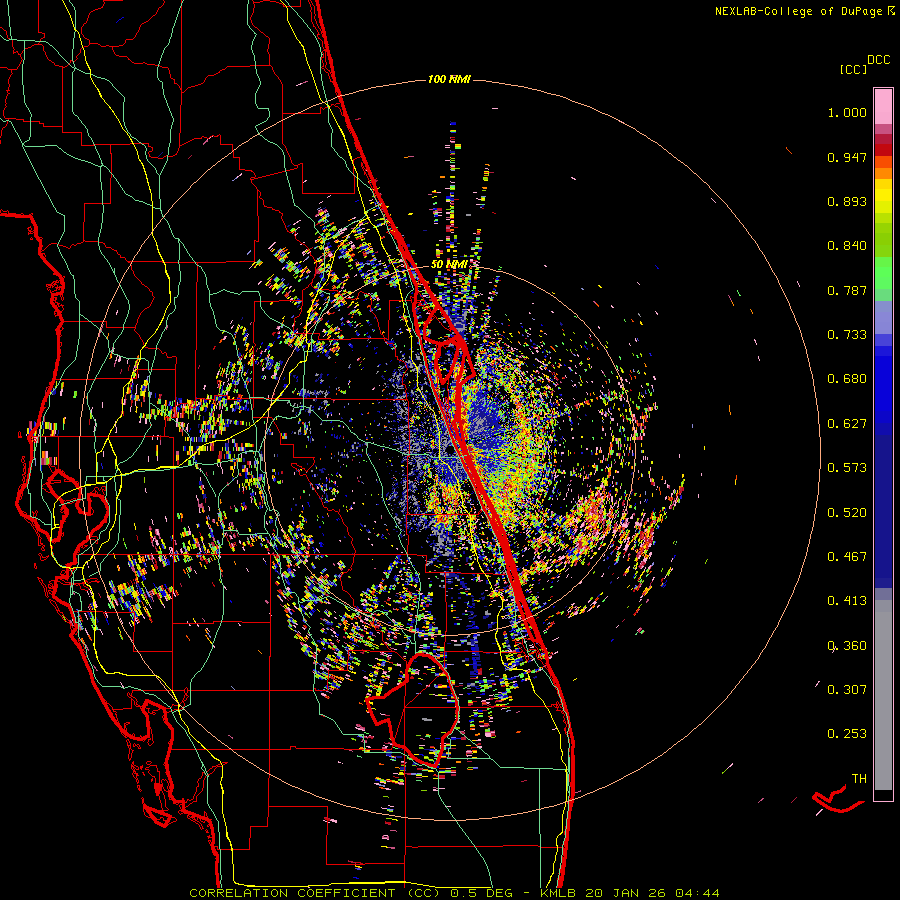Screen dimensions: 900x900
Task: Click the 0.840 scale value
Action: [x=847, y=246]
